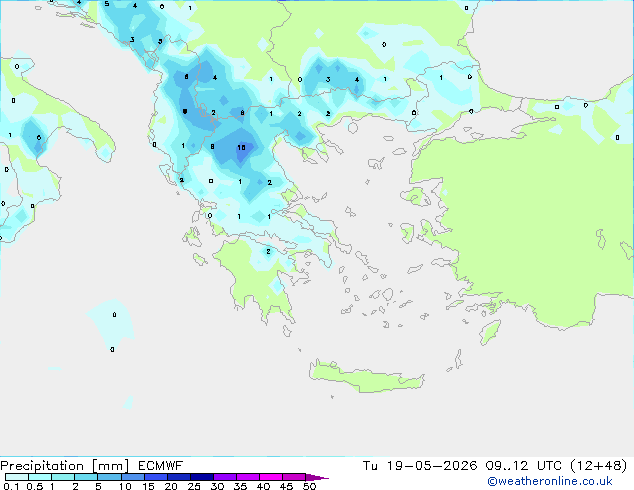Viewport: 634px width, 490px height.
Task: Click the '10' precipitation value on the map
Action: pyautogui.click(x=241, y=148)
